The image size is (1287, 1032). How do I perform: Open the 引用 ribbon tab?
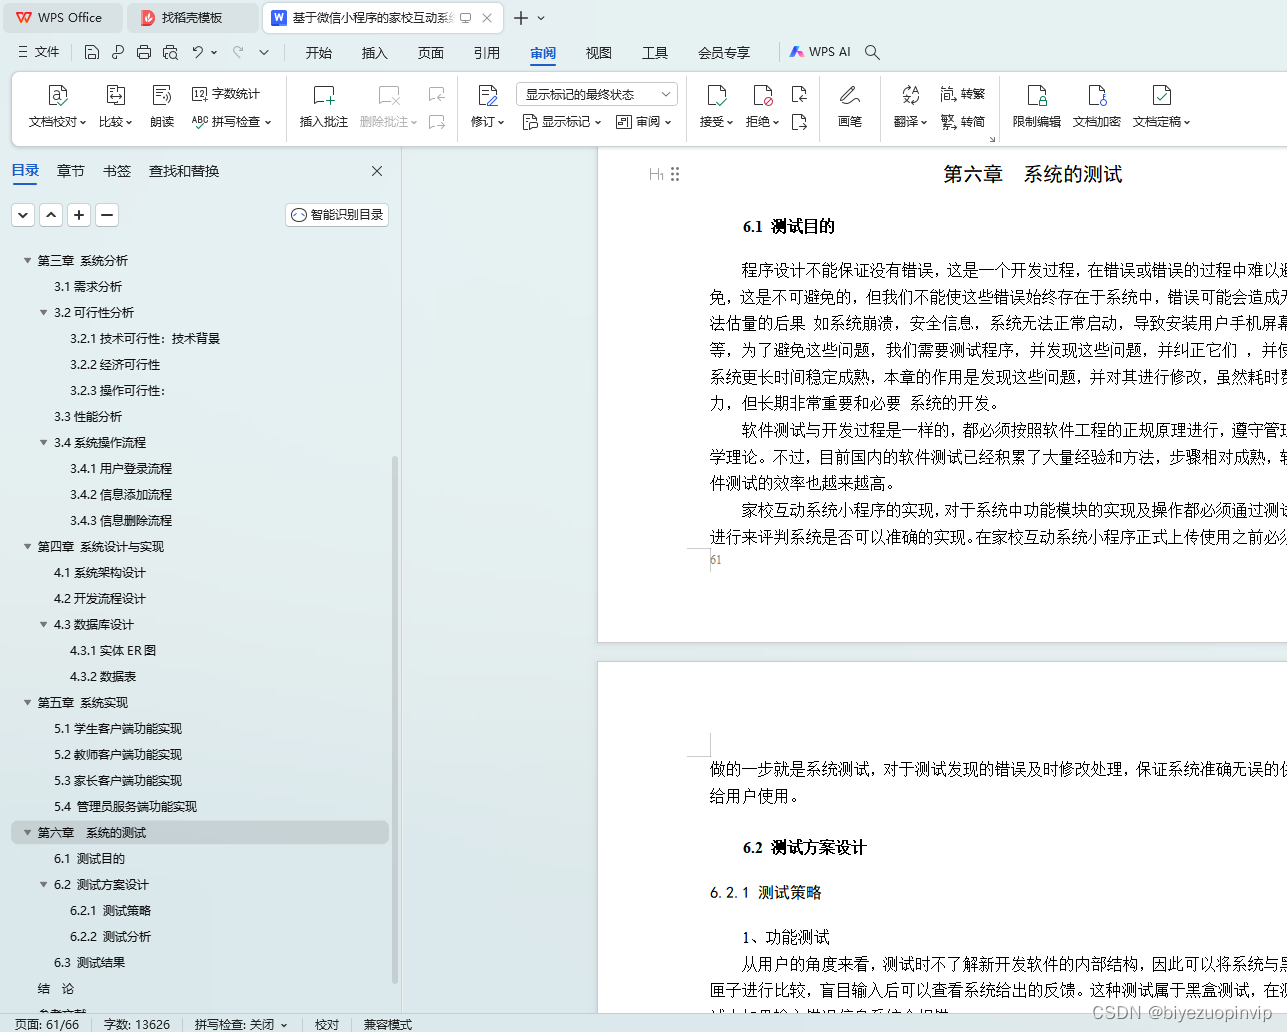[487, 53]
